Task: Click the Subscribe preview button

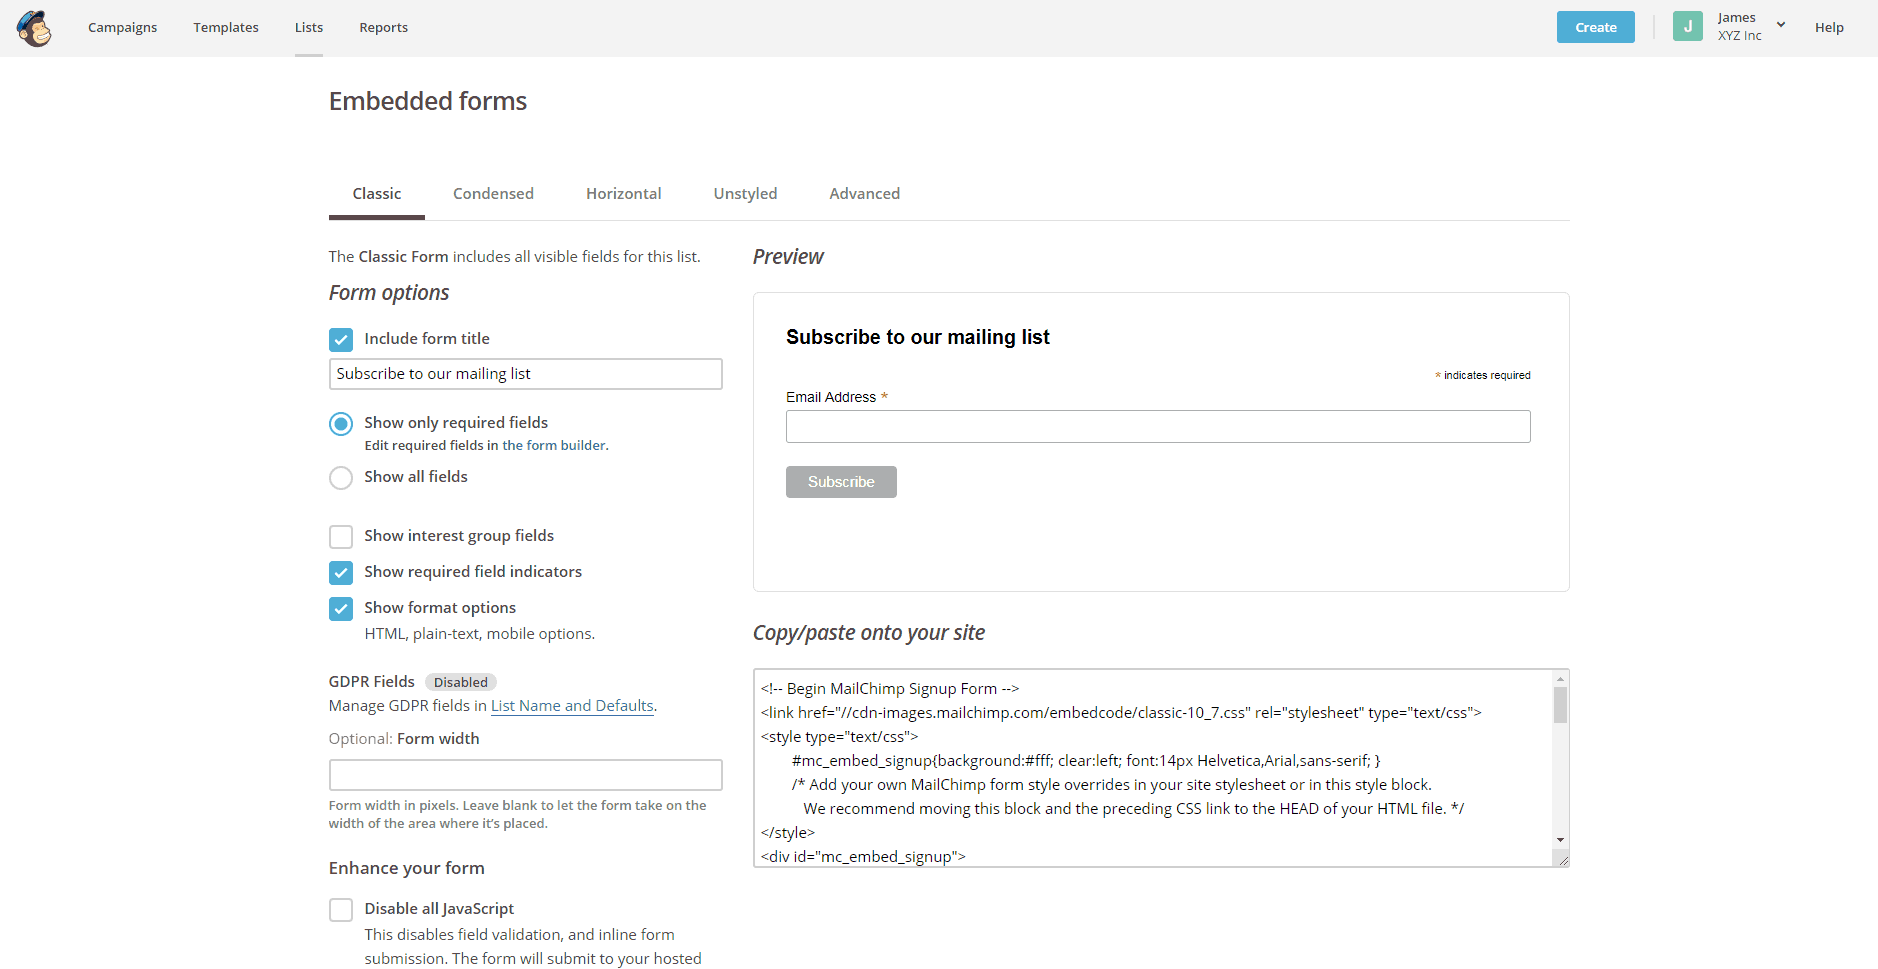Action: pyautogui.click(x=841, y=482)
